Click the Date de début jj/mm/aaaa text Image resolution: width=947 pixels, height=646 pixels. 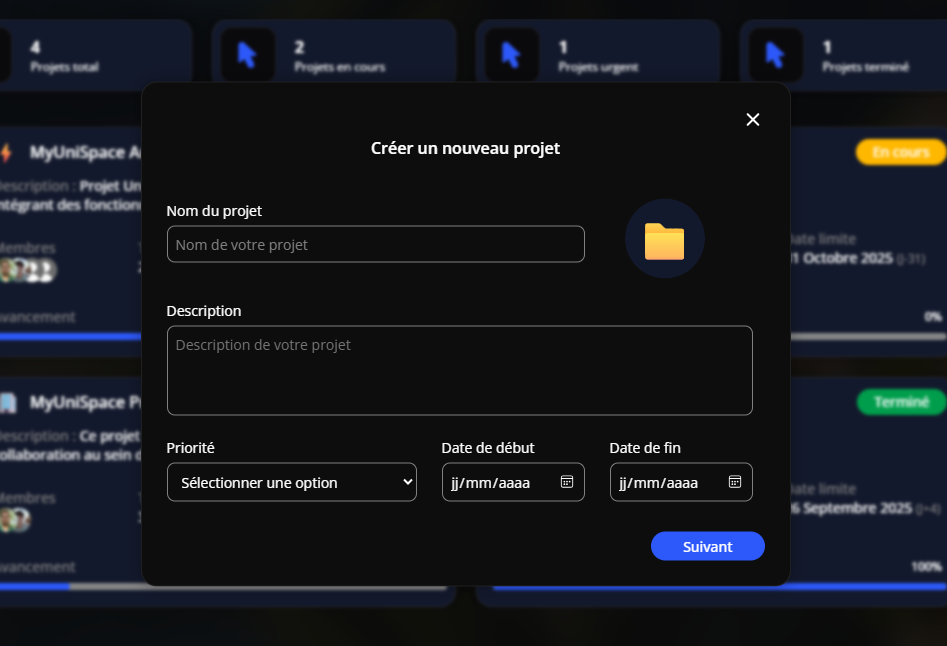(x=490, y=483)
